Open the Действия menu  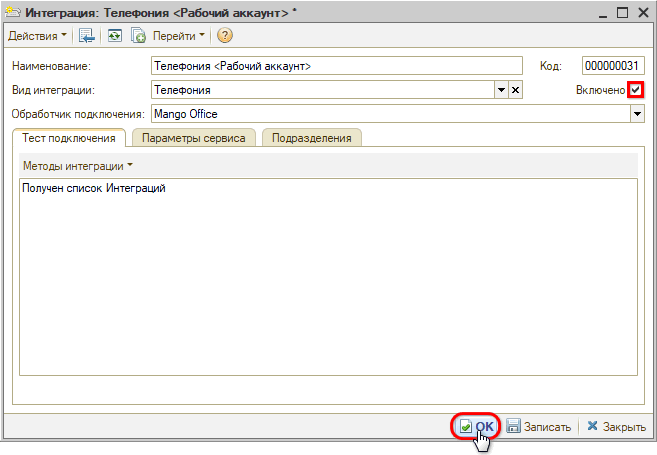click(x=37, y=36)
